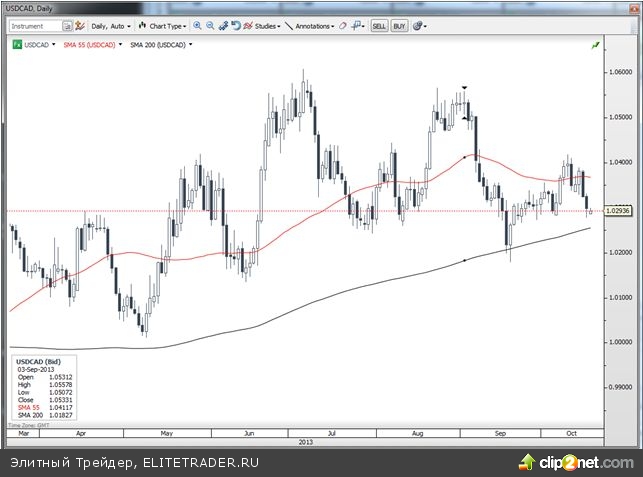Click the current price label 1.02936
This screenshot has height=477, width=643.
(x=619, y=211)
